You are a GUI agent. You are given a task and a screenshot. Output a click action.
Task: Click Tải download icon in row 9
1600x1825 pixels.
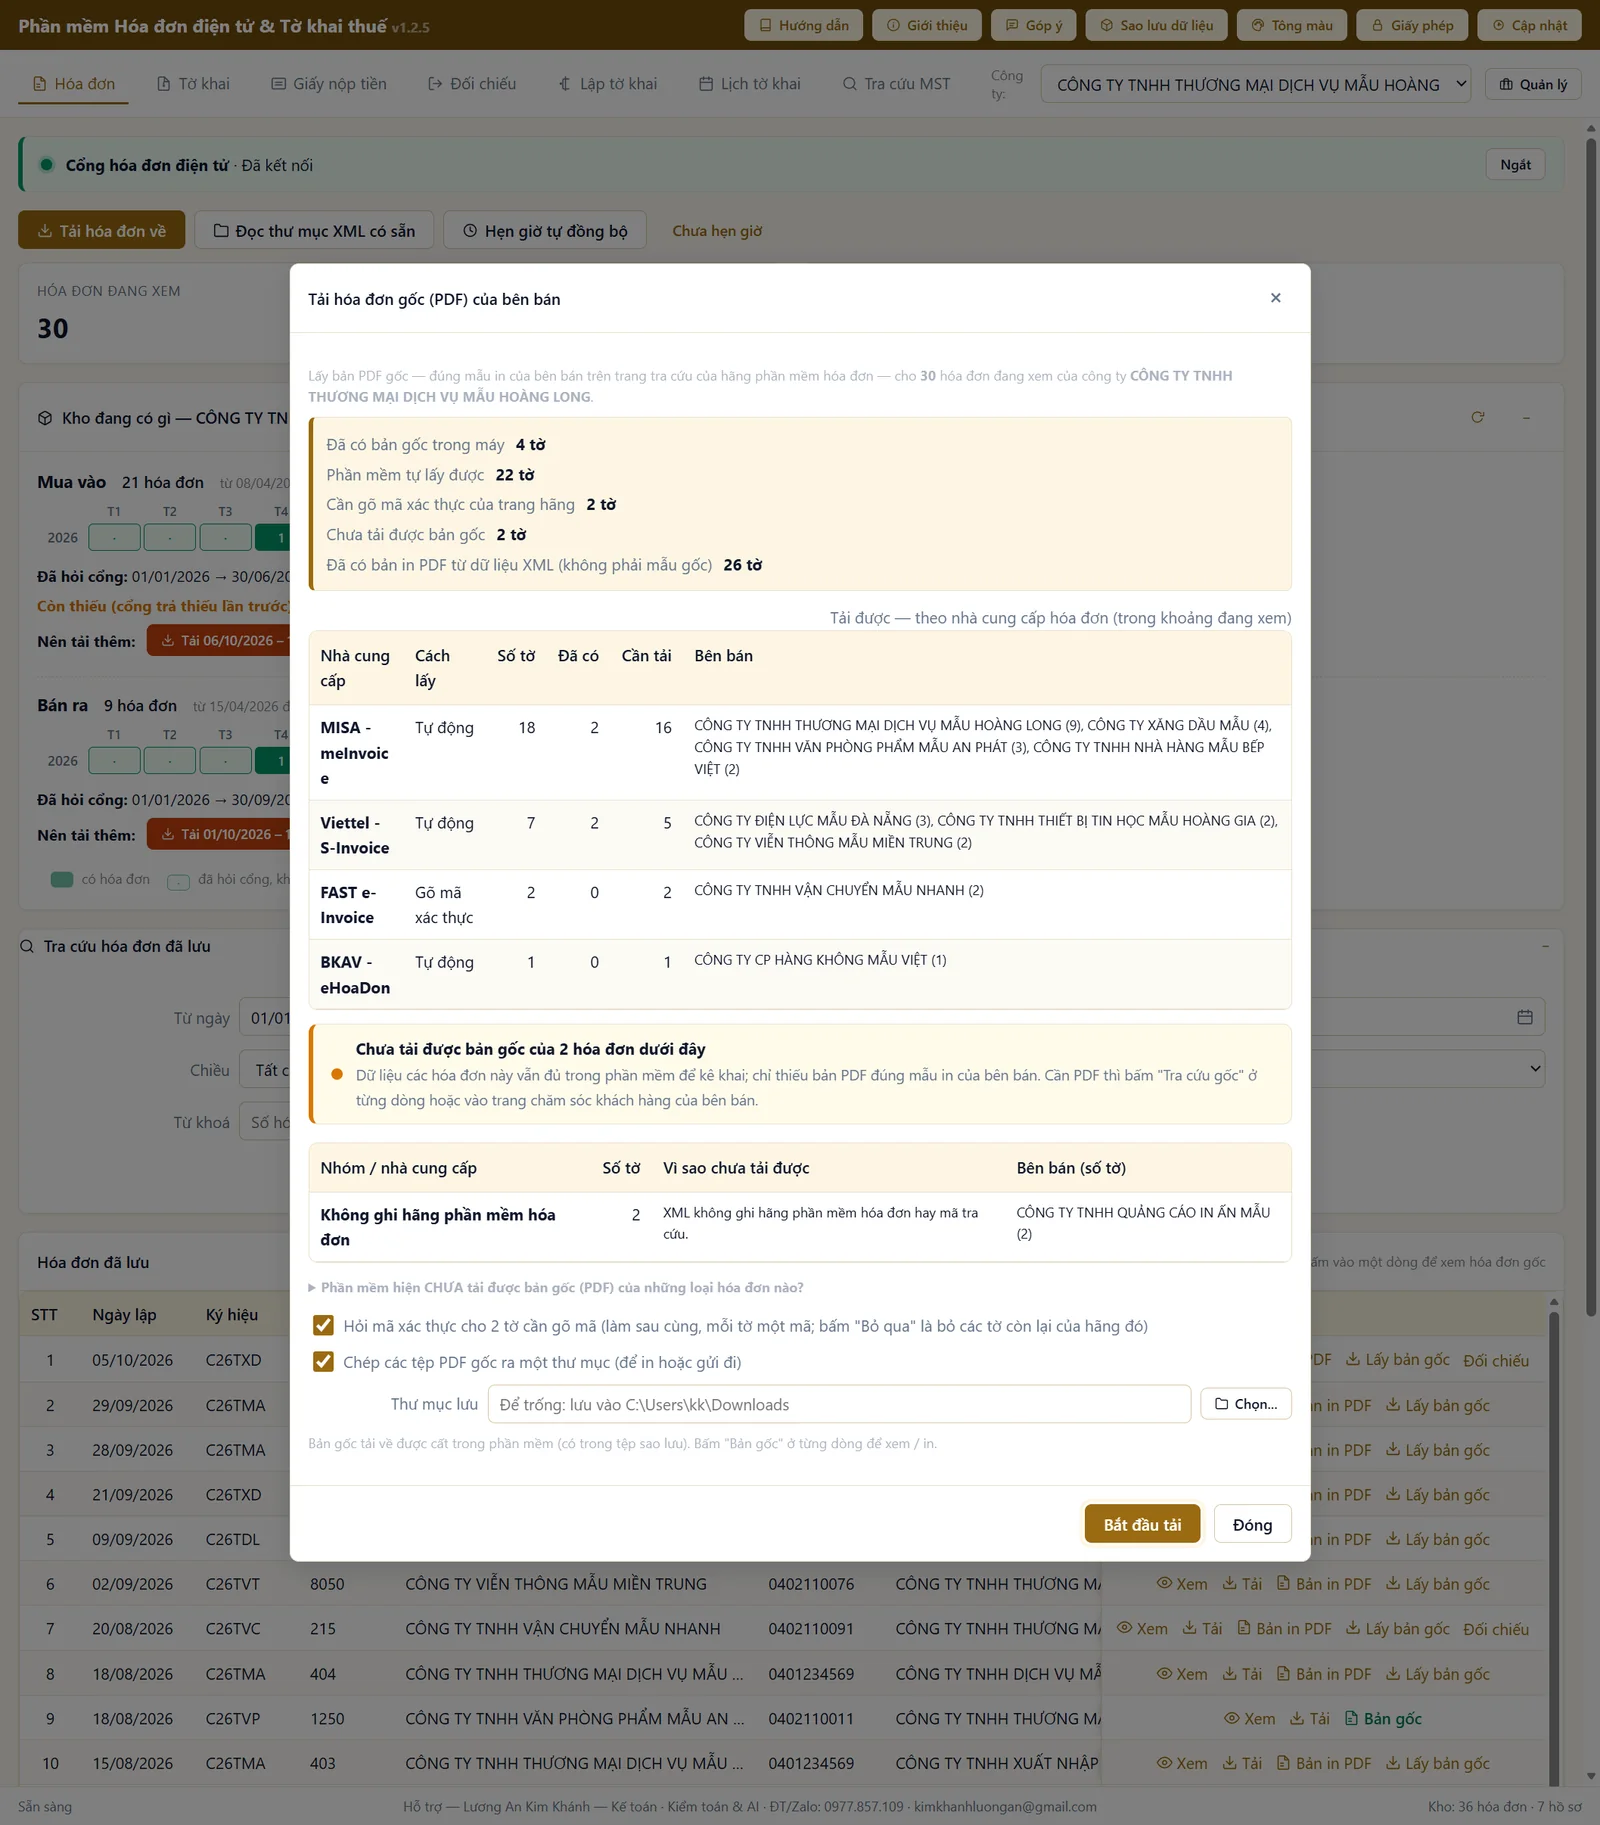pos(1297,1718)
